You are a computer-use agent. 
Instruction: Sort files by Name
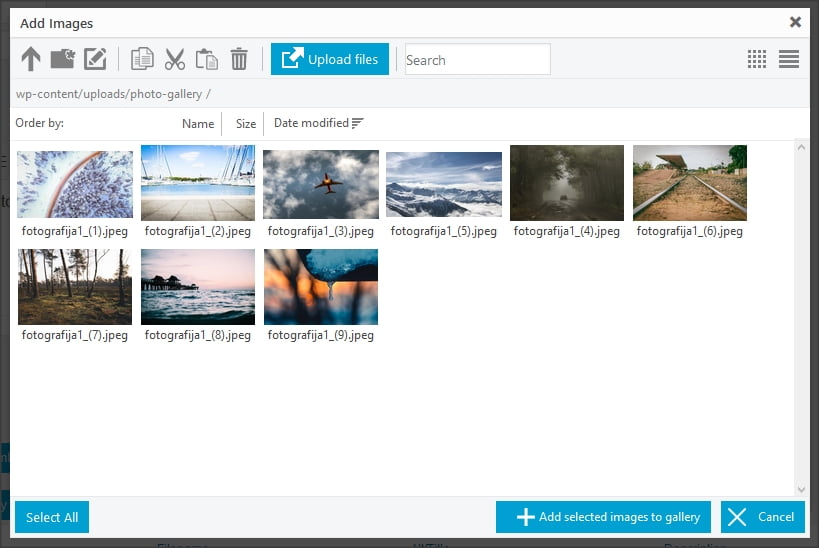click(198, 124)
